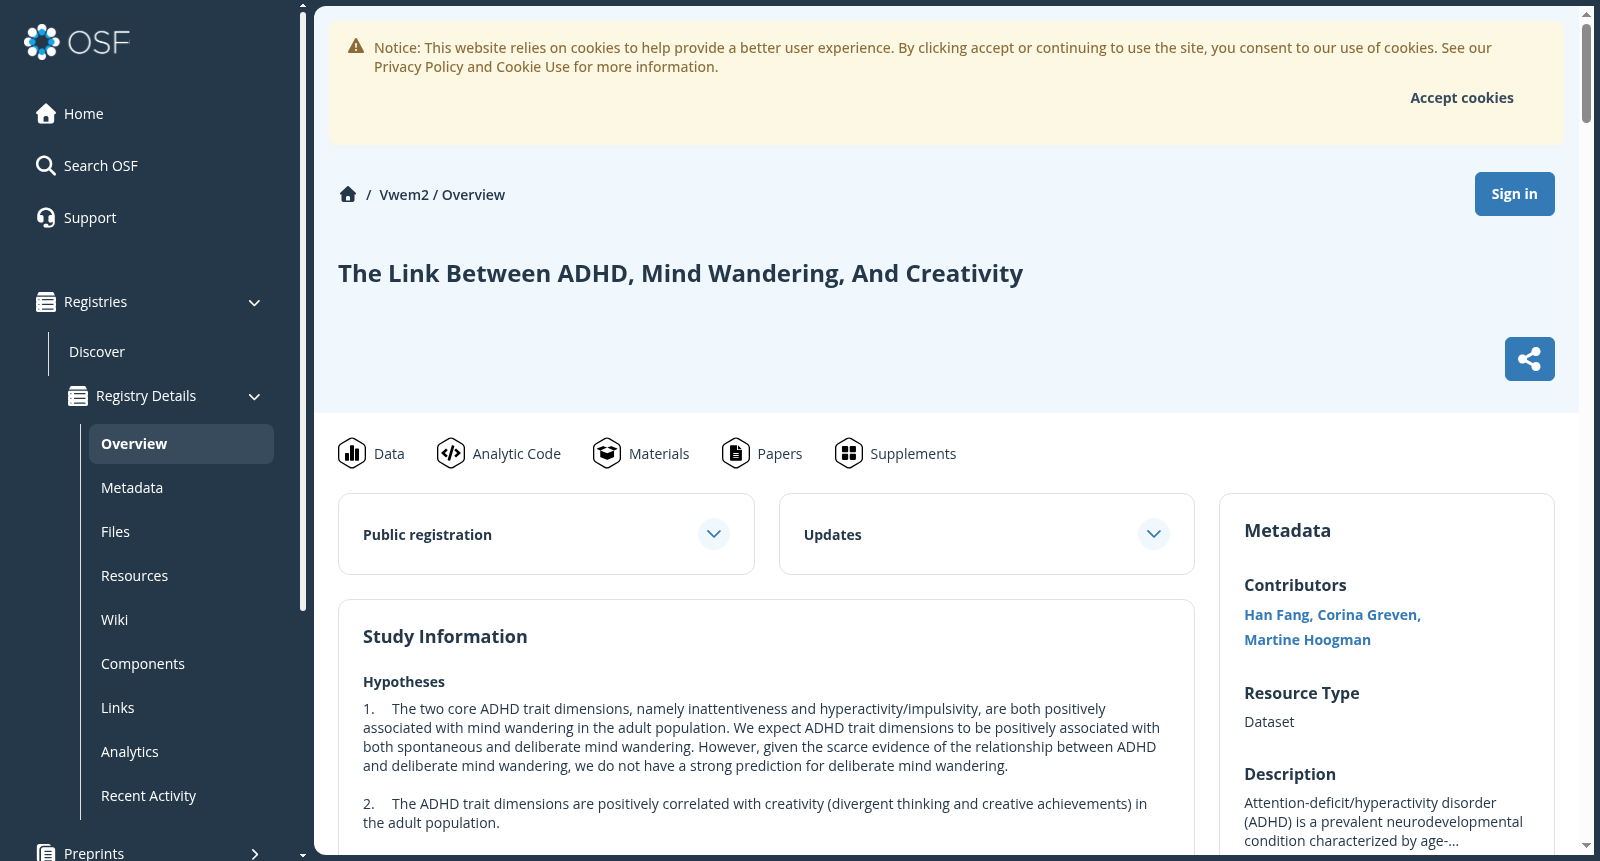Expand the Preprints section arrow

tap(255, 854)
